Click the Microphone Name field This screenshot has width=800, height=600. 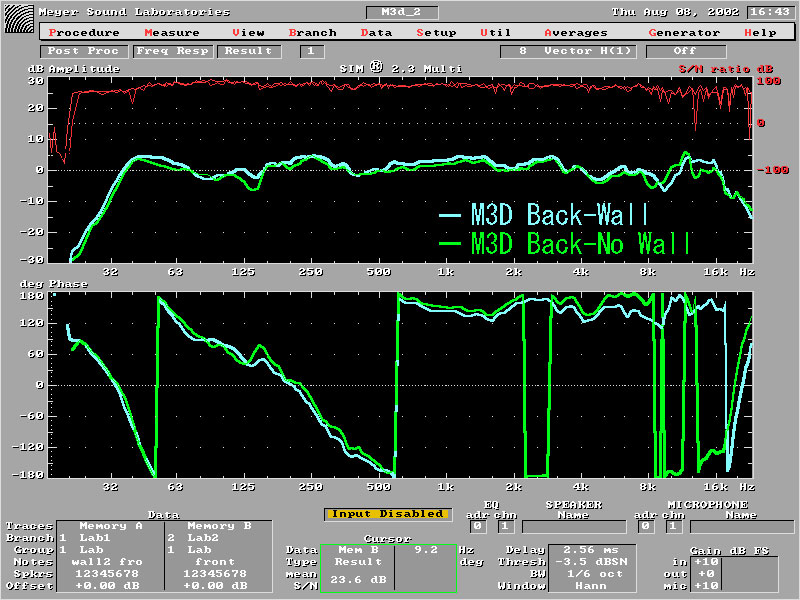[x=742, y=527]
